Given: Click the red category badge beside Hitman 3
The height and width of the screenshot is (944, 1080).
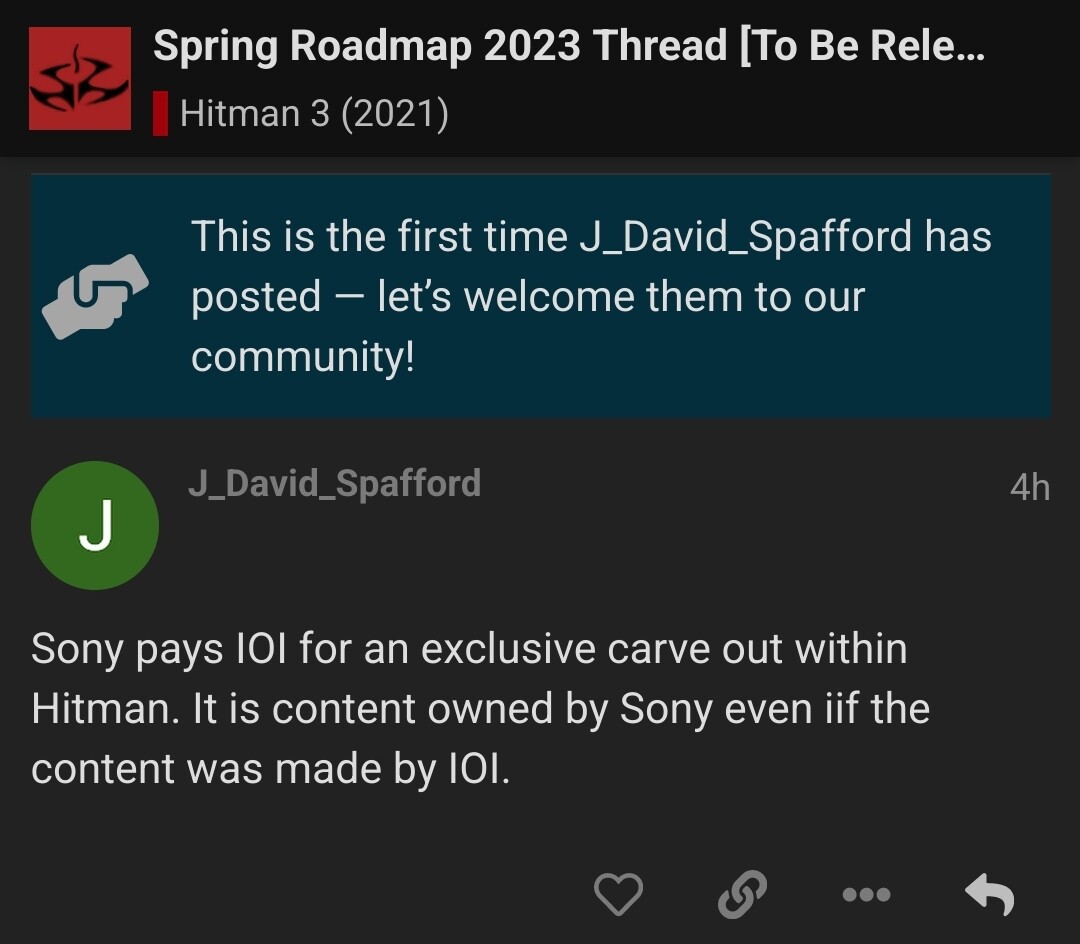Looking at the screenshot, I should tap(160, 114).
